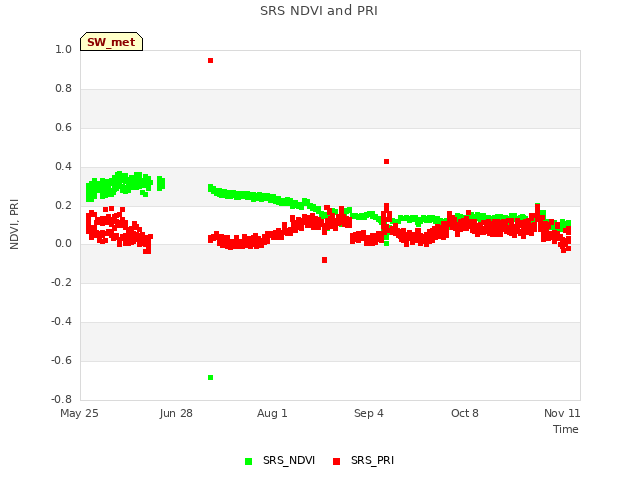Click the 0.2 y-axis tick label
Screen dimensions: 640x480
coord(63,205)
